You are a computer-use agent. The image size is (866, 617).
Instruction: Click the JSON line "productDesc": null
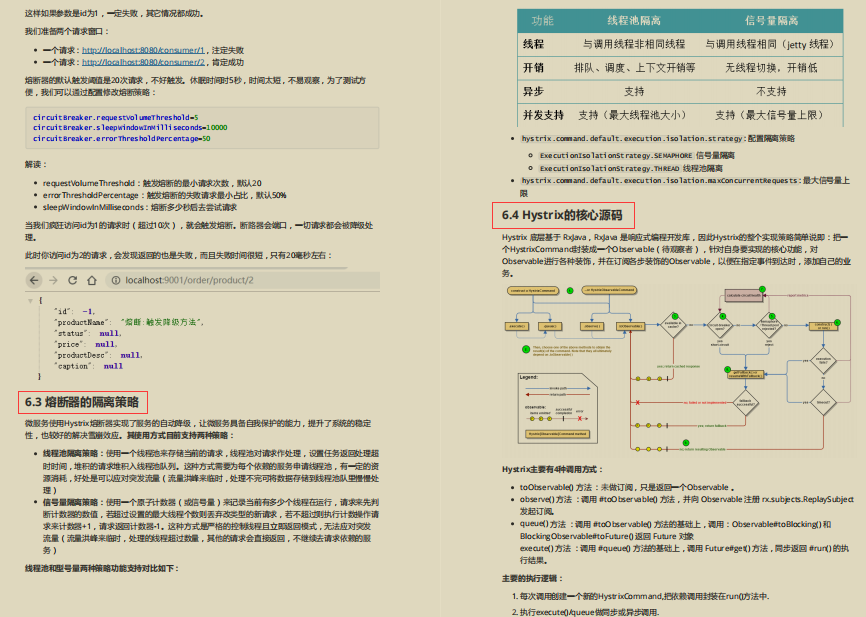tap(98, 355)
